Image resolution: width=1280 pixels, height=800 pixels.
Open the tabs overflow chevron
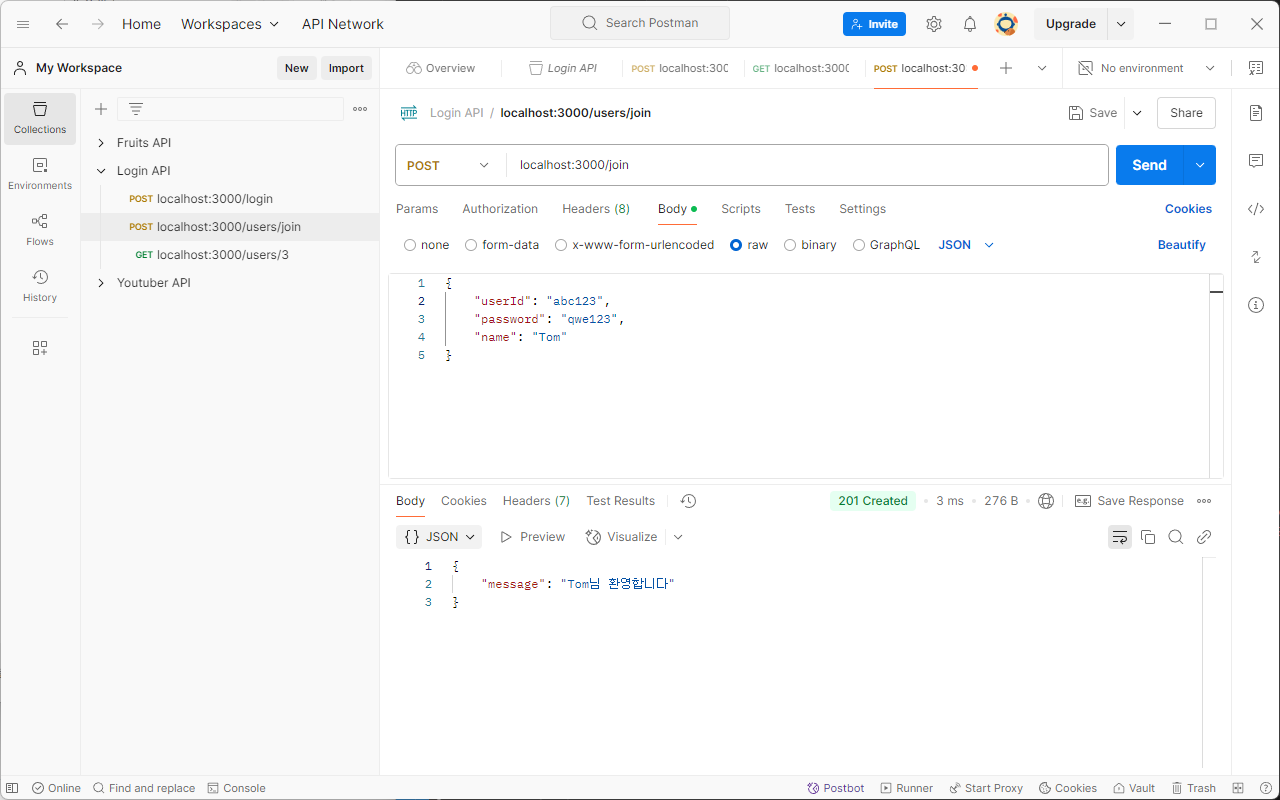coord(1042,68)
